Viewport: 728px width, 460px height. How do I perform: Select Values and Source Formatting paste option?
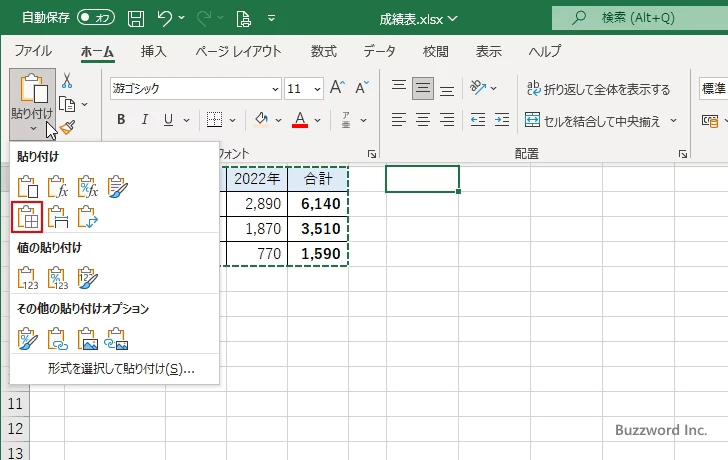(88, 278)
